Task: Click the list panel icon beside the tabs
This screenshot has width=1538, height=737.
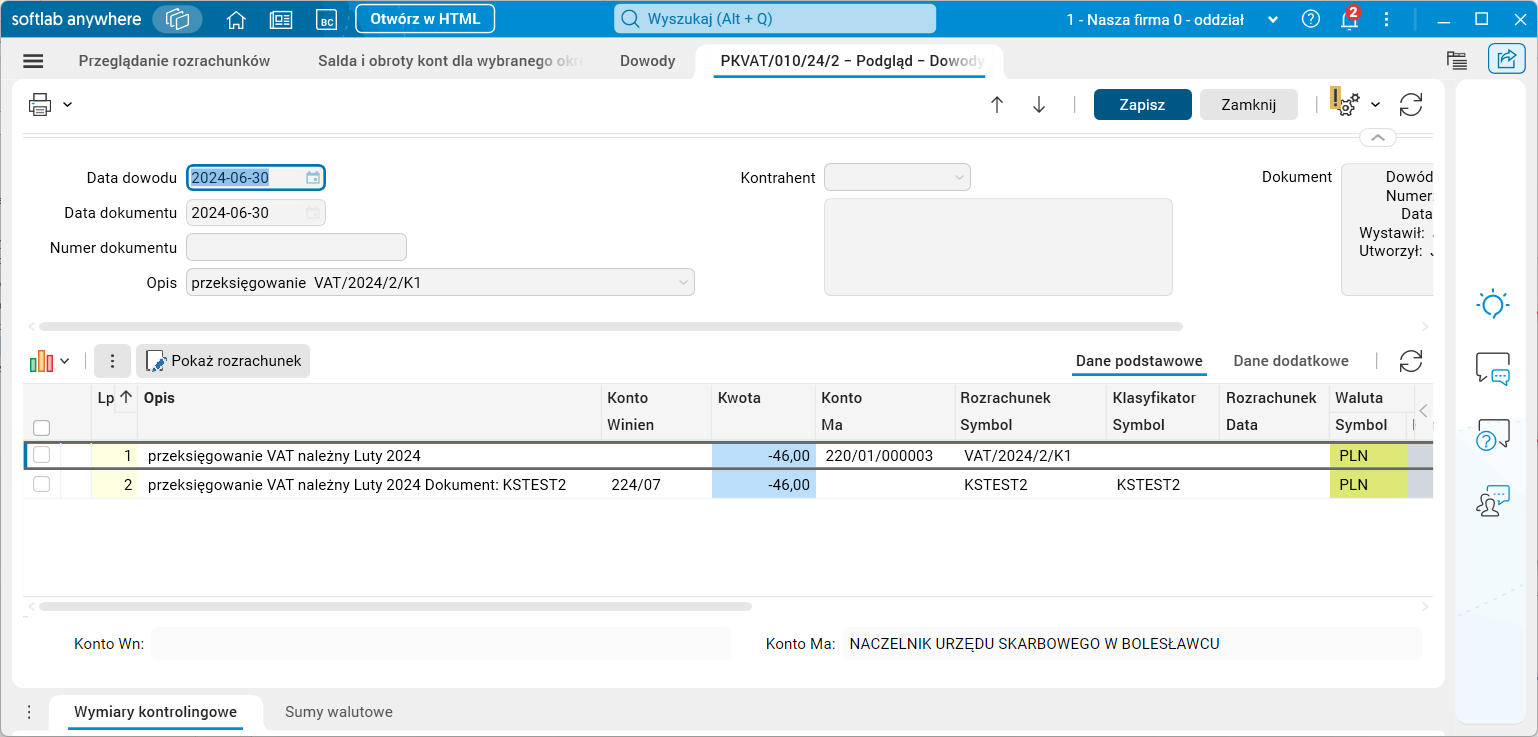Action: pos(1456,60)
